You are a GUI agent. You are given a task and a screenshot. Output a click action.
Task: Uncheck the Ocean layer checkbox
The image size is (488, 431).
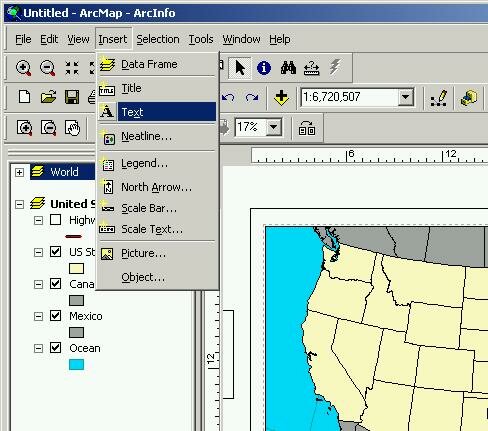click(55, 348)
